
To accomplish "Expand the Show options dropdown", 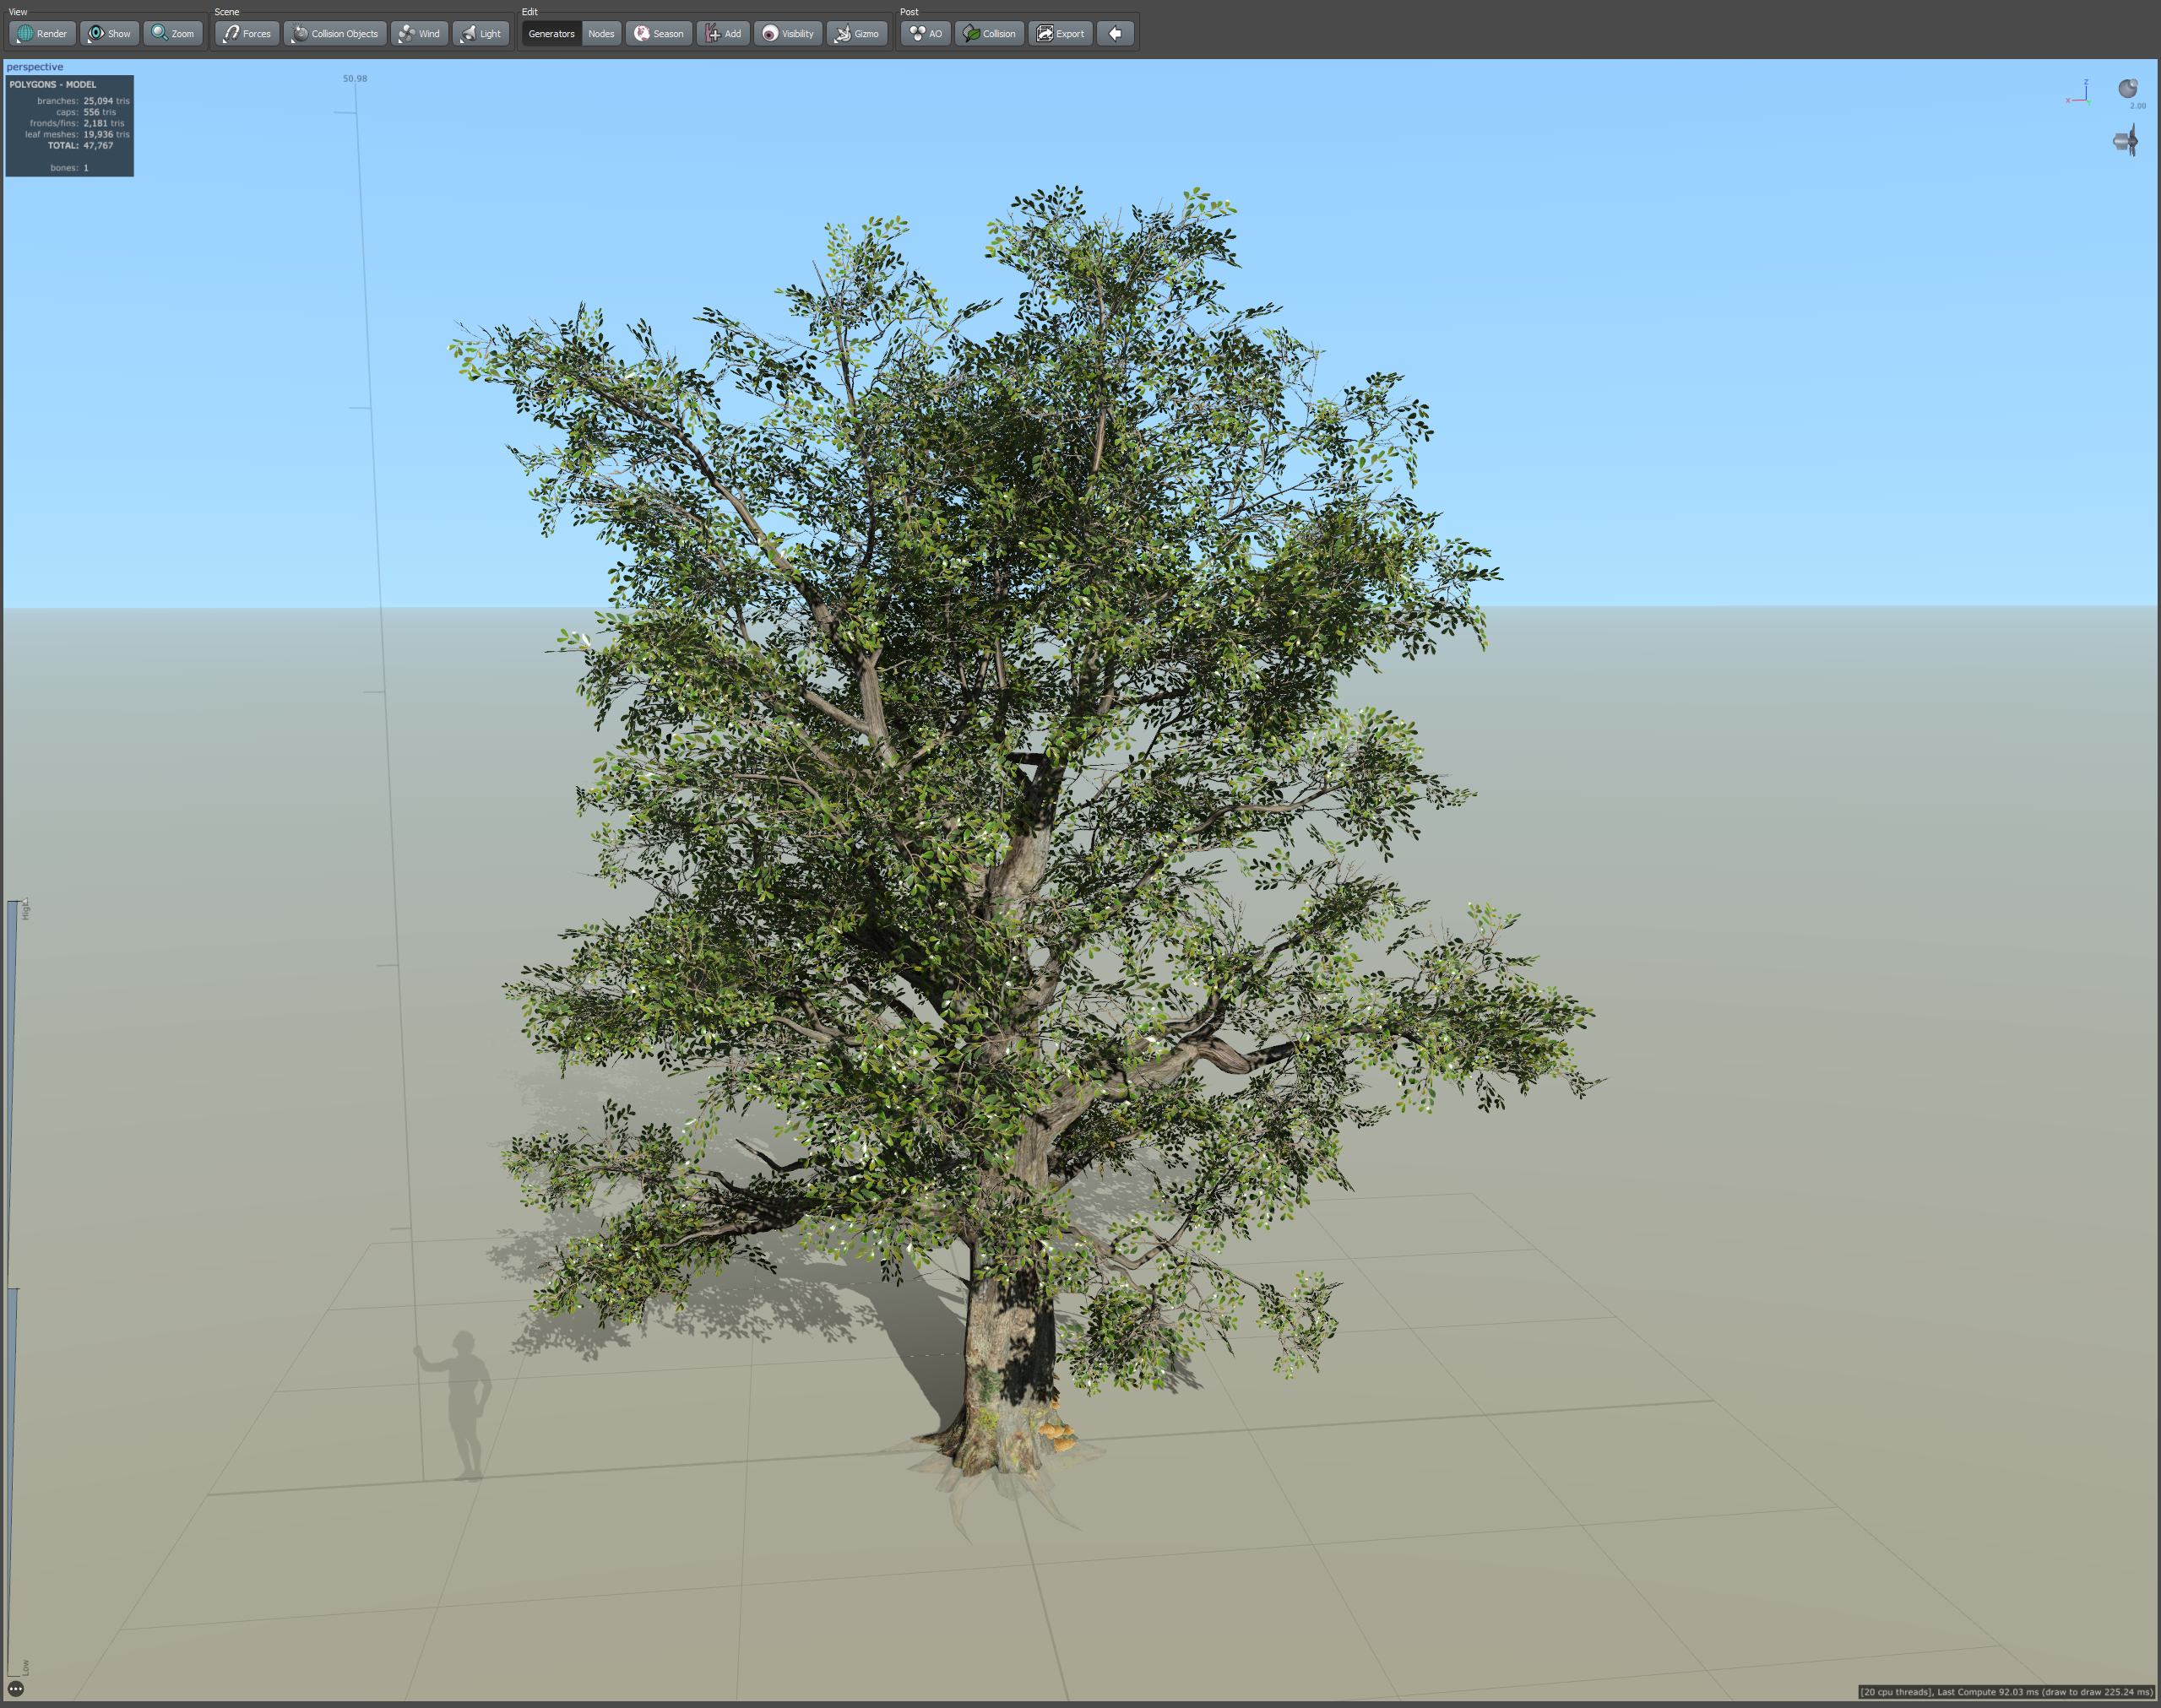I will pyautogui.click(x=109, y=33).
